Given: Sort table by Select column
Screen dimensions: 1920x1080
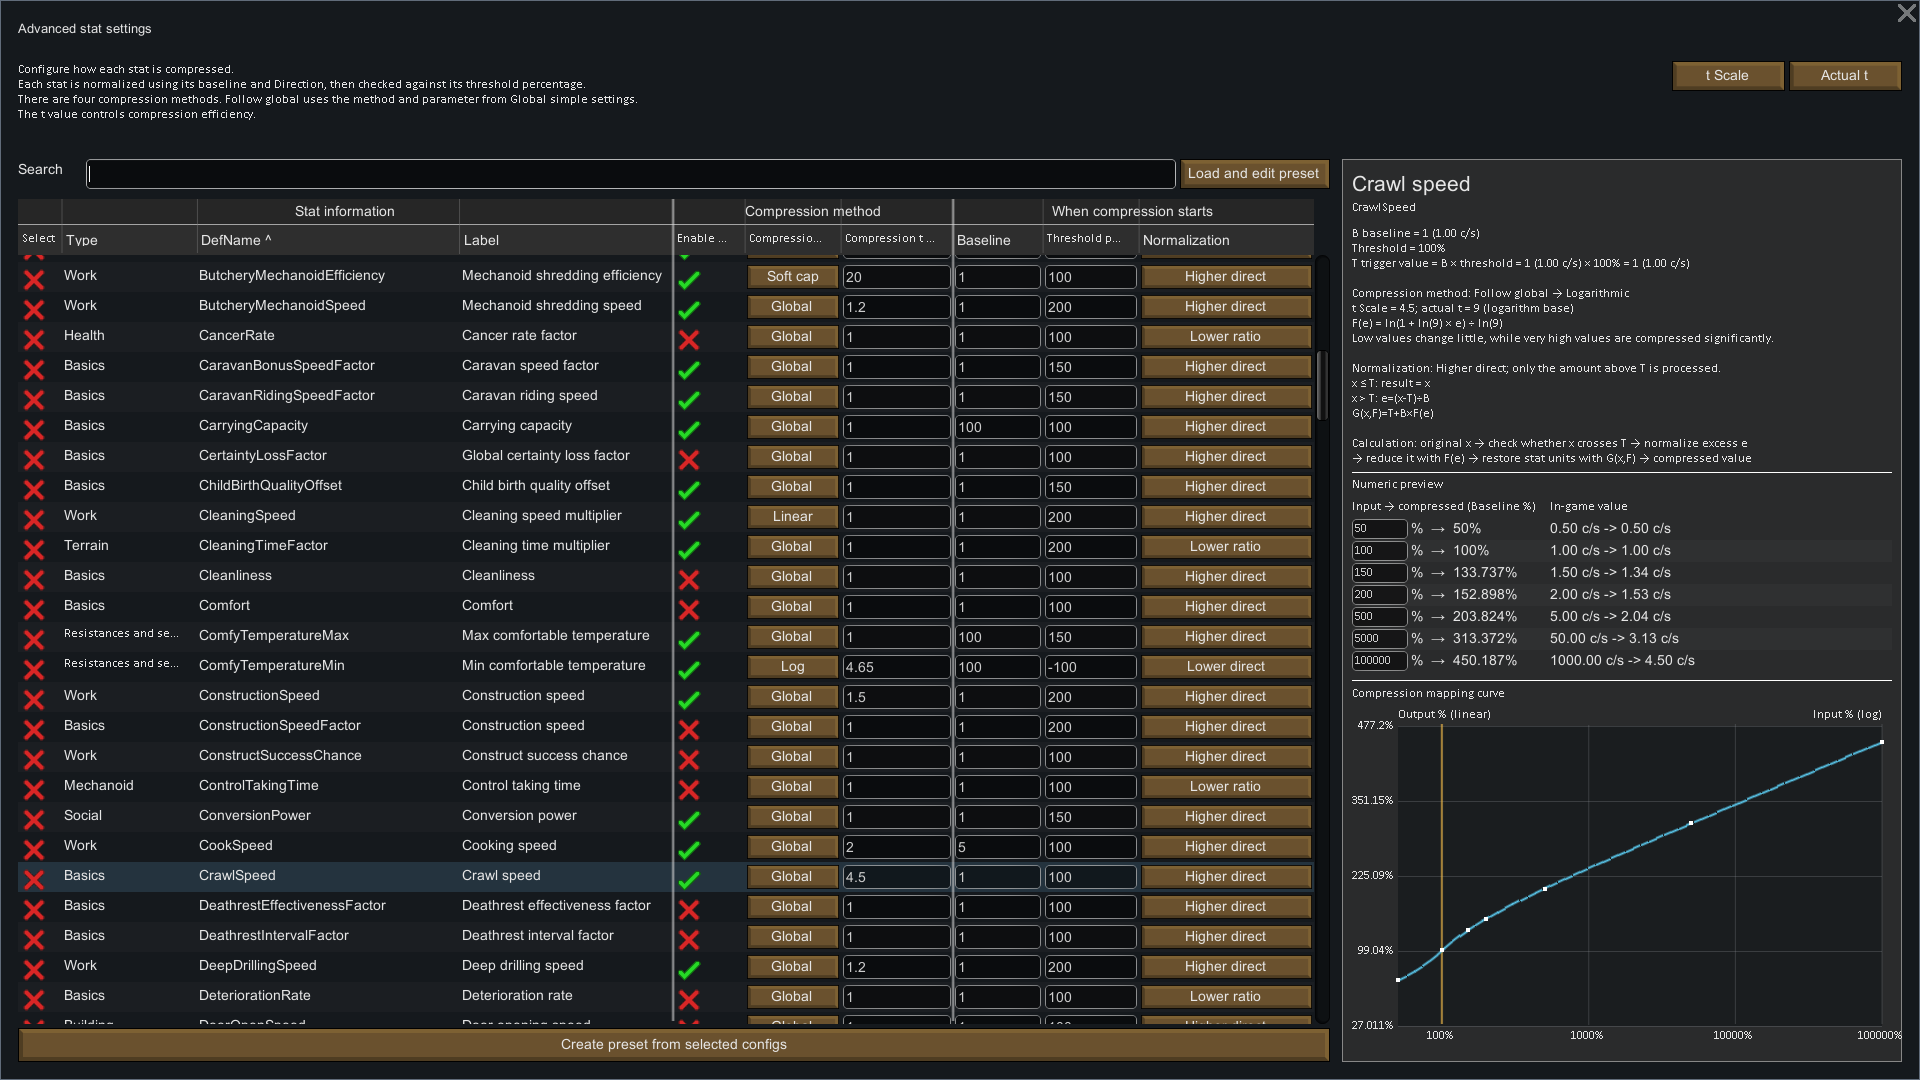Looking at the screenshot, I should pyautogui.click(x=39, y=239).
